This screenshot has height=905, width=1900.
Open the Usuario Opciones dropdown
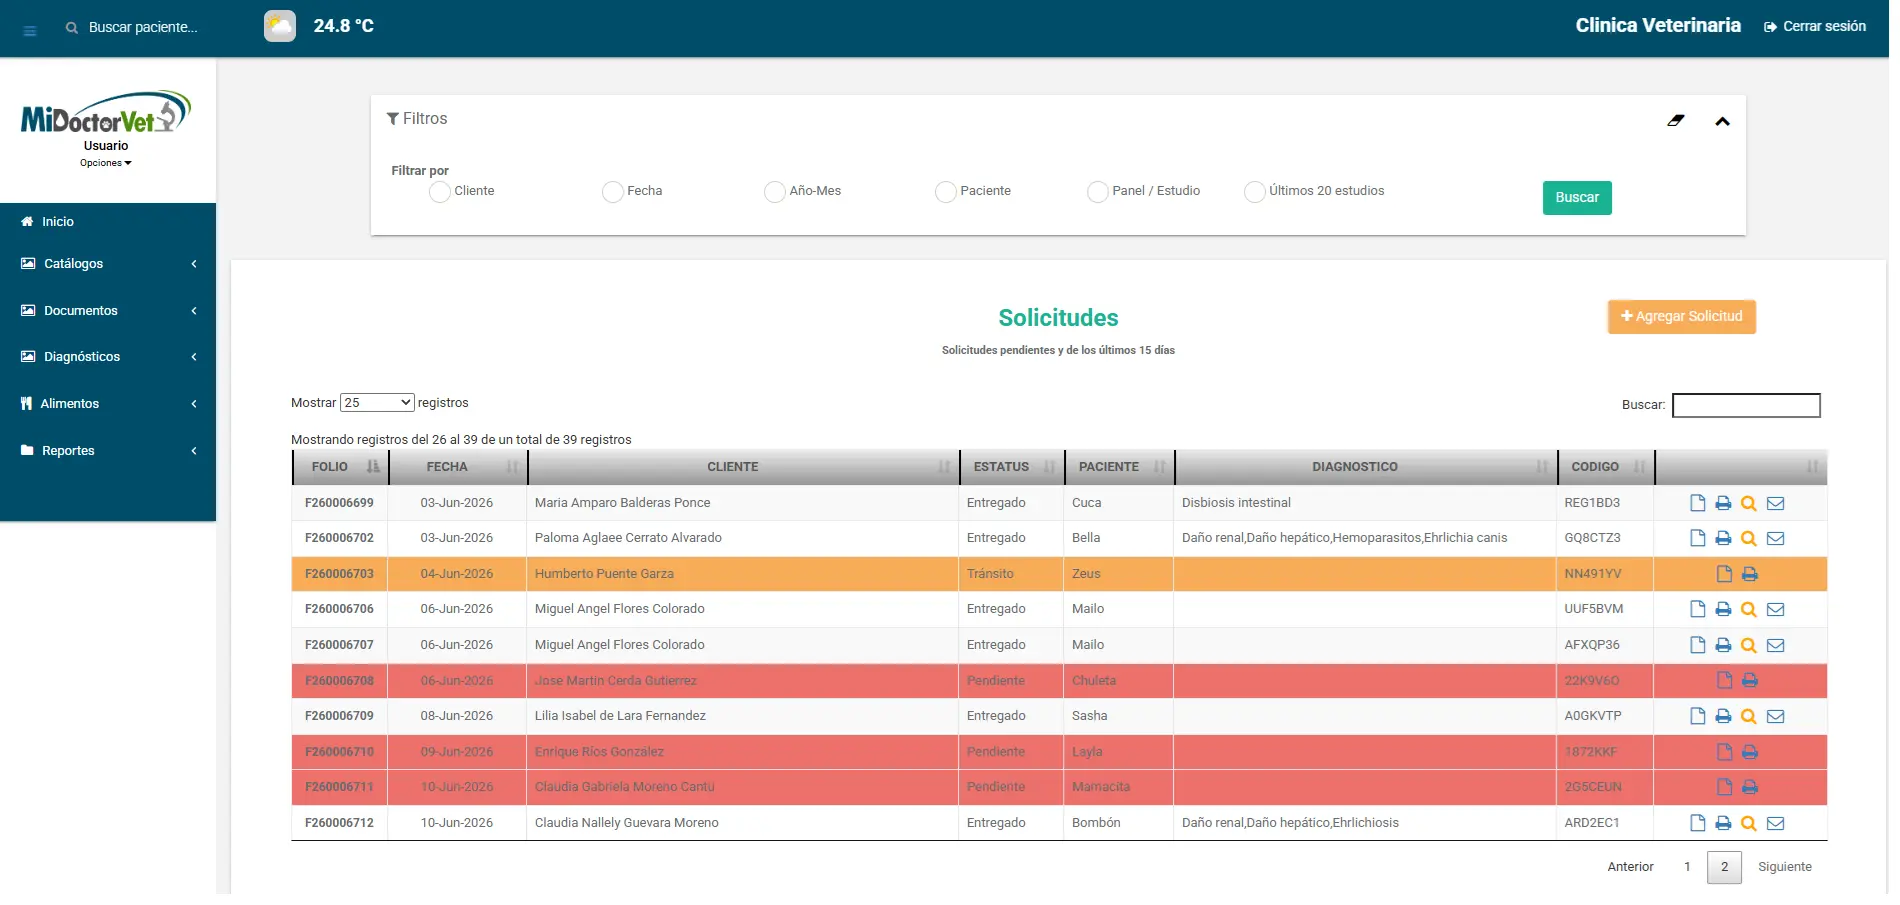[x=106, y=163]
